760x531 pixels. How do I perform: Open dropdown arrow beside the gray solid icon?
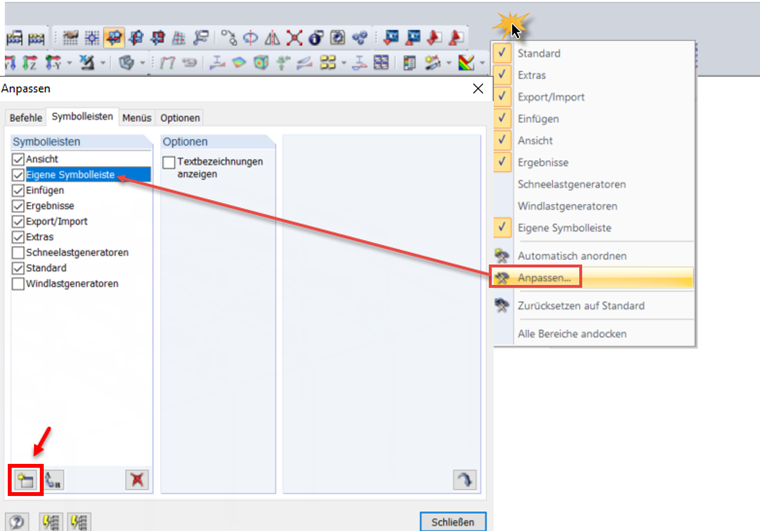(x=142, y=62)
